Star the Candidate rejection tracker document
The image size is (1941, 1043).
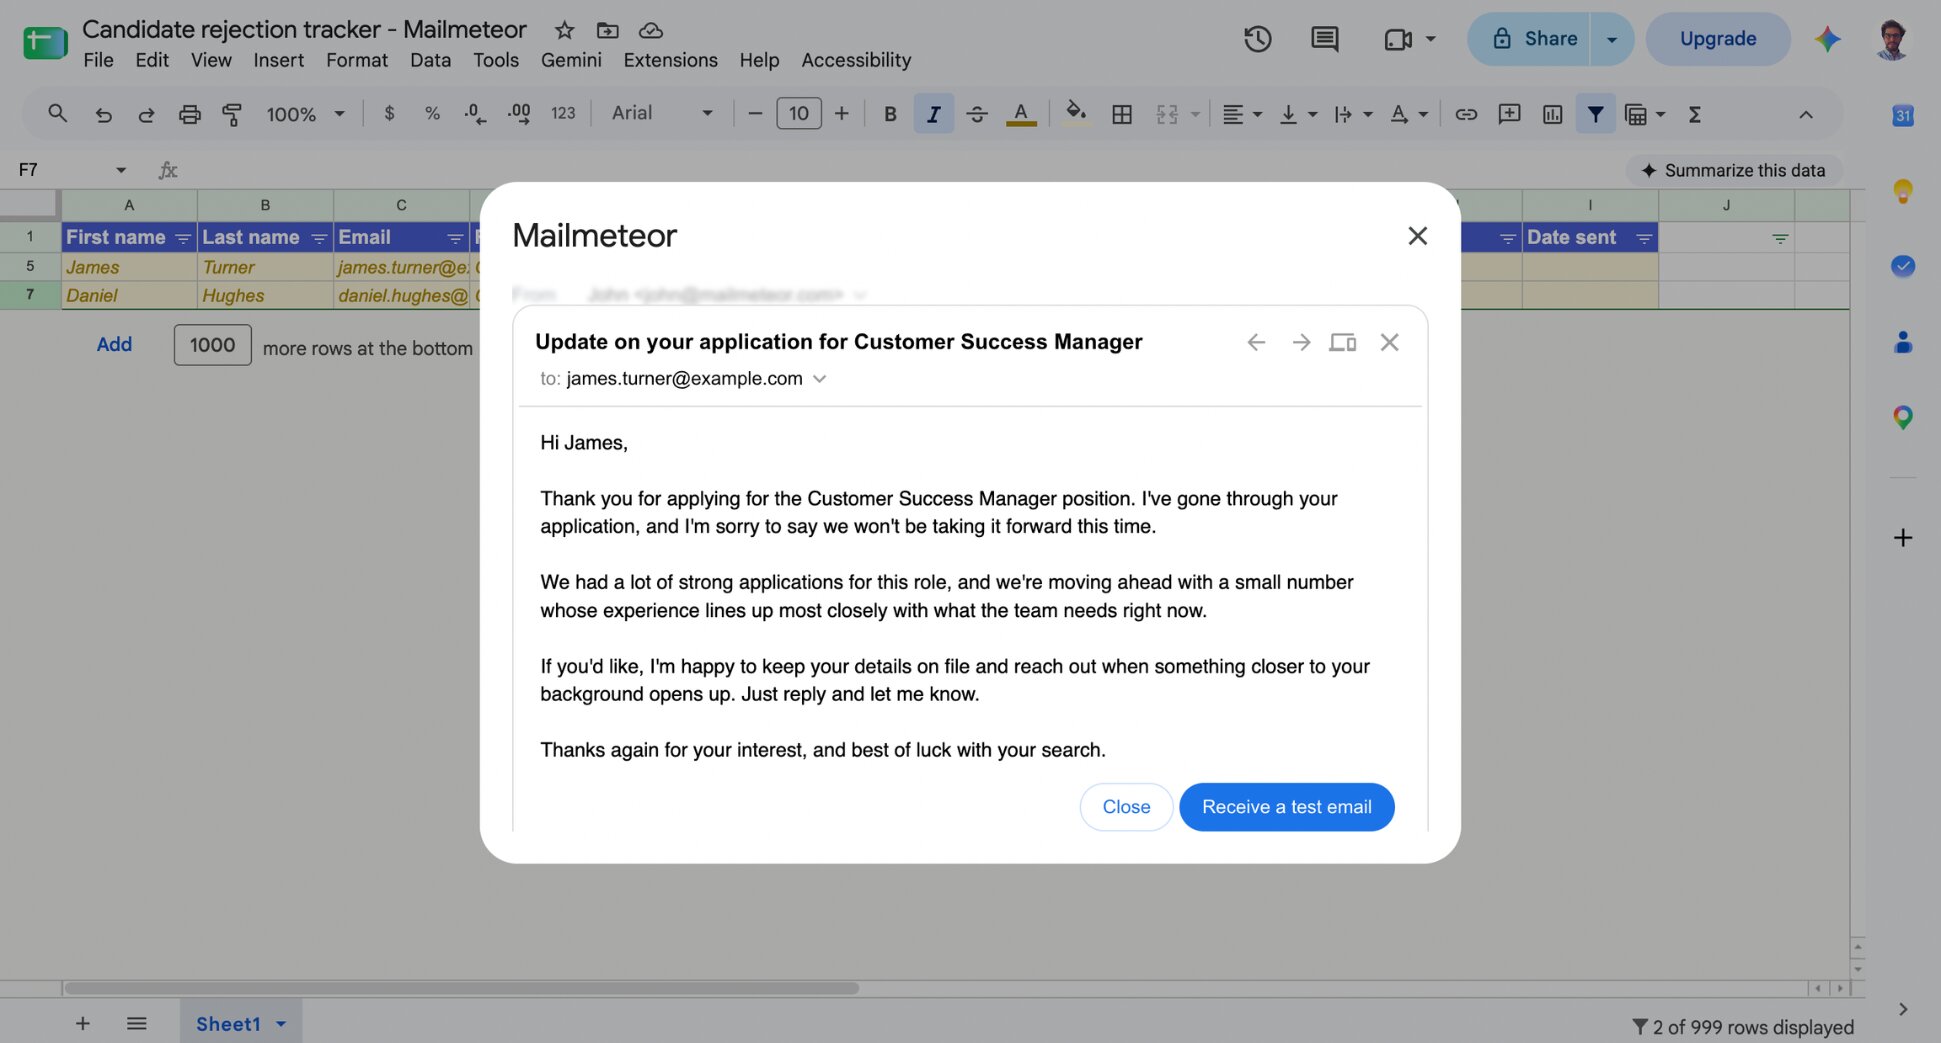point(565,30)
